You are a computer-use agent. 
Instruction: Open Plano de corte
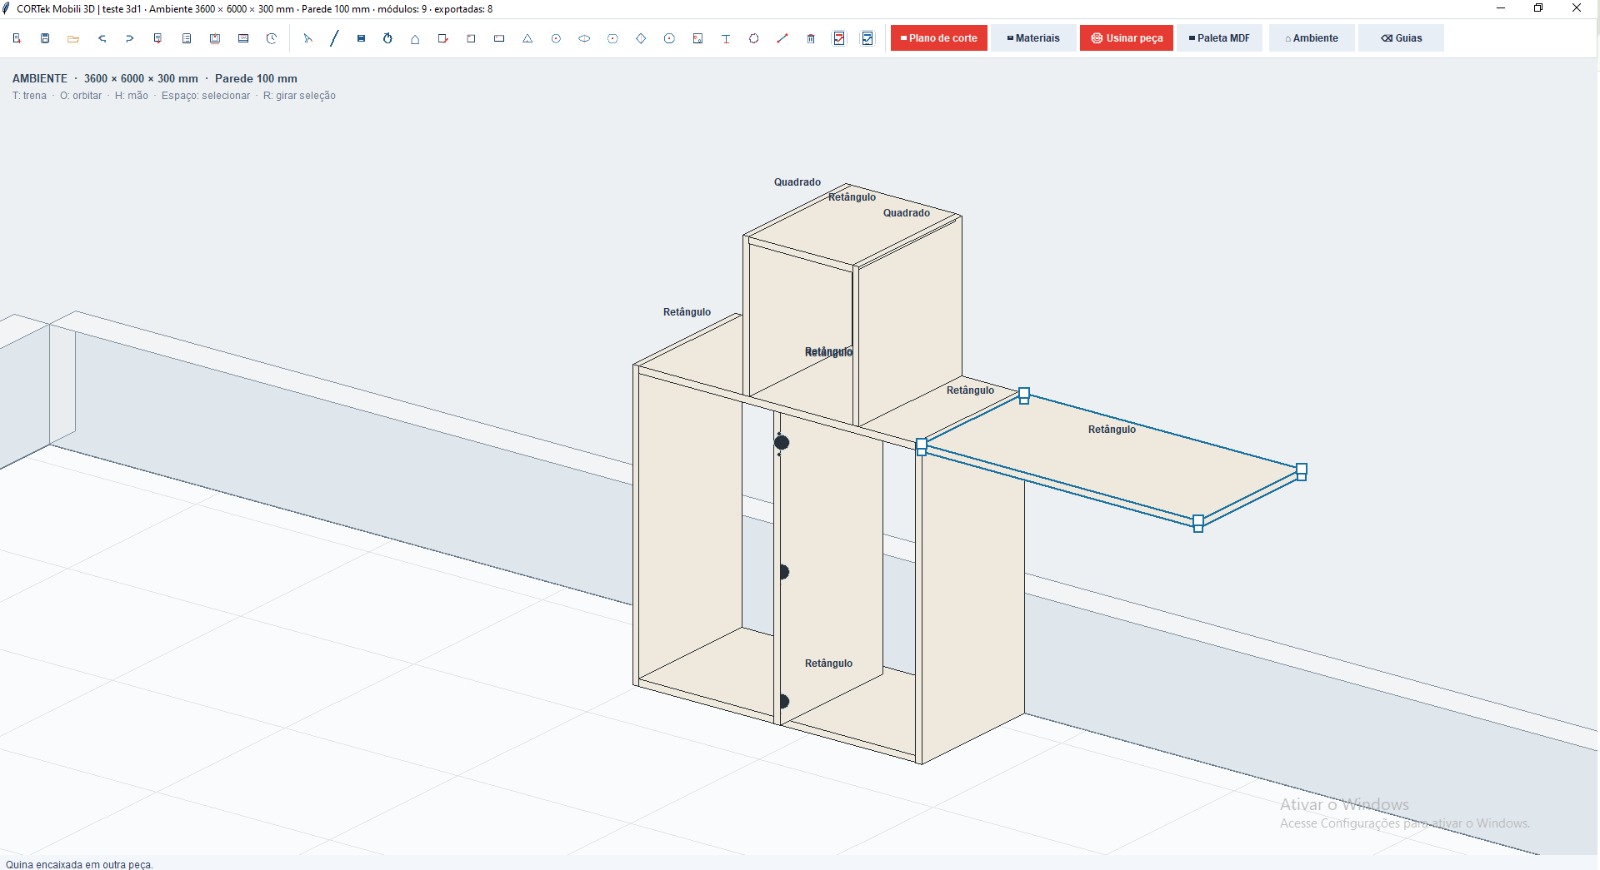point(939,38)
